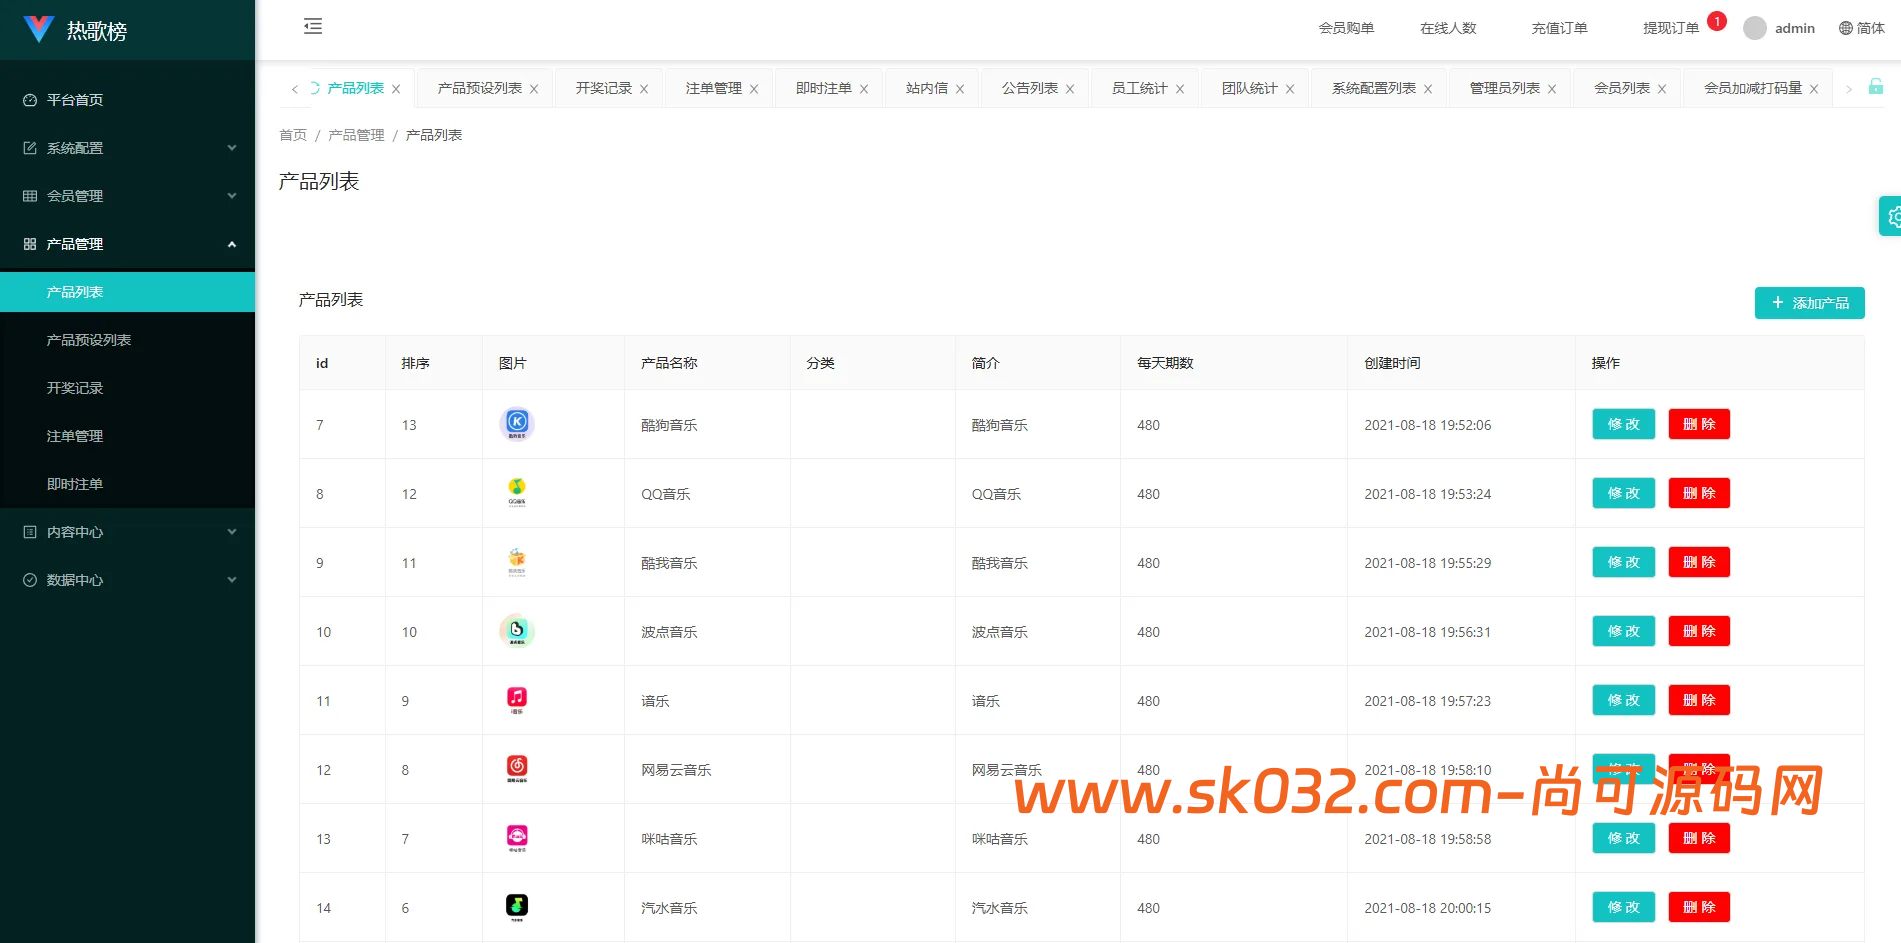
Task: Close the 开奖记录 tab
Action: tap(644, 89)
